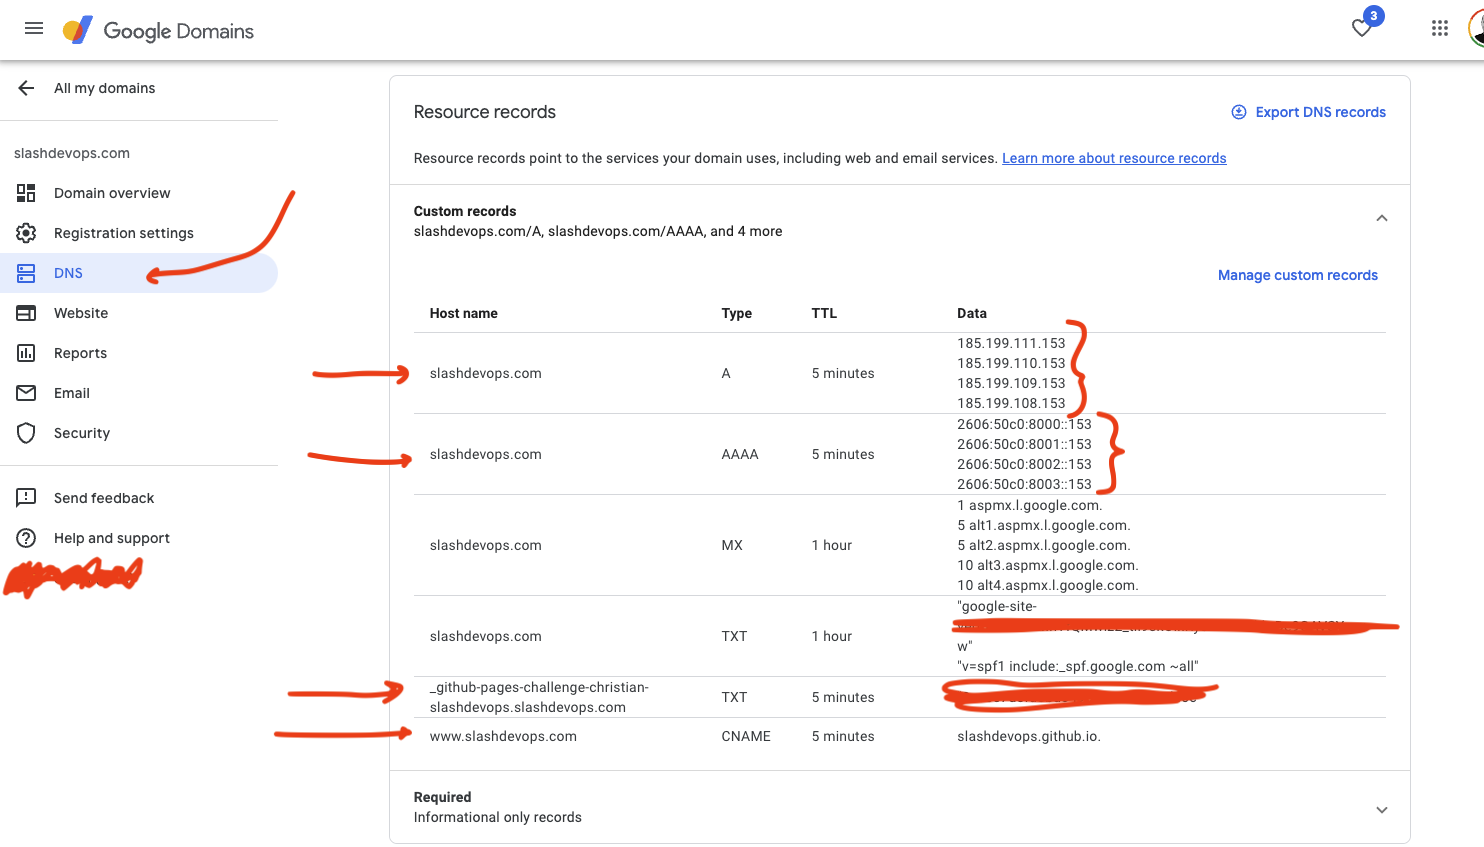Click the Send feedback bubble icon
Viewport: 1484px width, 847px height.
(x=26, y=498)
